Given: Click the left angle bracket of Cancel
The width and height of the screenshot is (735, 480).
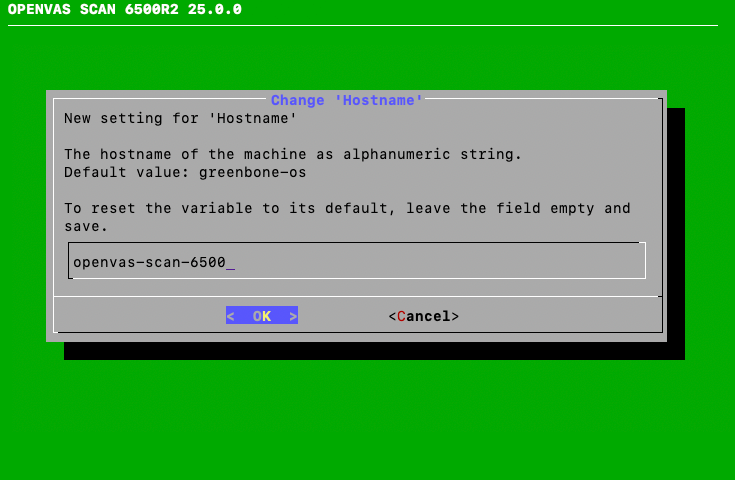Looking at the screenshot, I should (392, 316).
